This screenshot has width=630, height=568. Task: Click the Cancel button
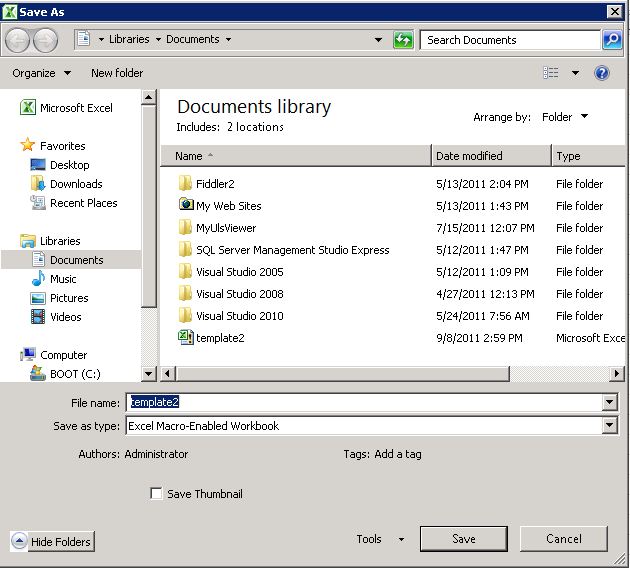563,539
